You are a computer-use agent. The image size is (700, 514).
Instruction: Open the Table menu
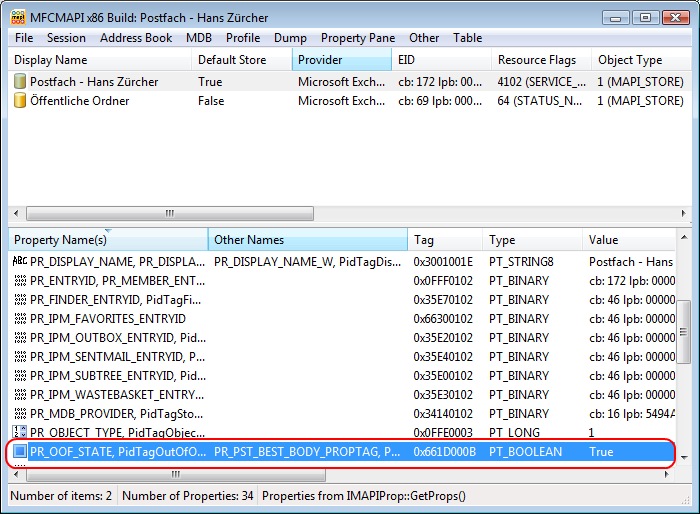coord(467,38)
